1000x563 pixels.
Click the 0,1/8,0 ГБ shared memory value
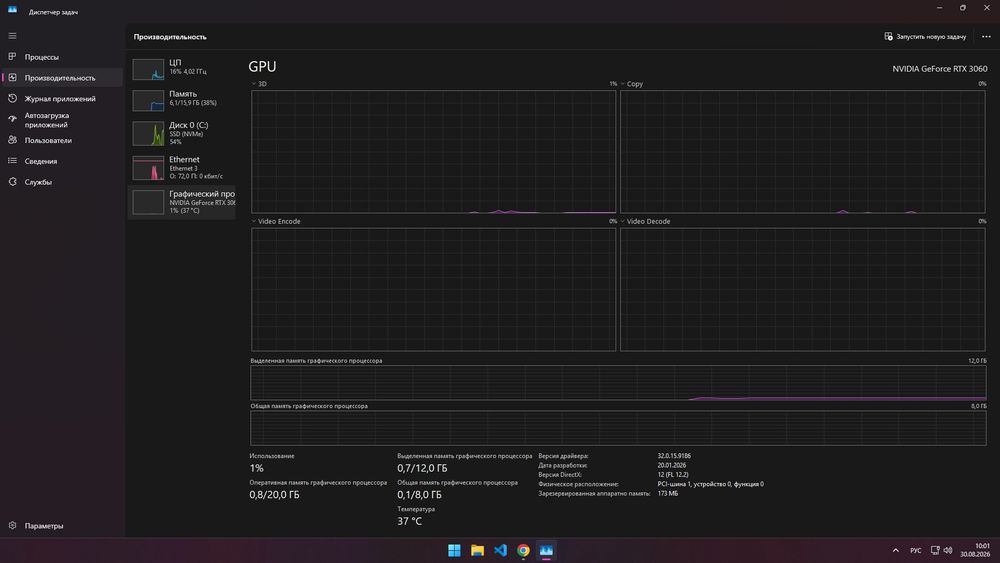pyautogui.click(x=419, y=495)
